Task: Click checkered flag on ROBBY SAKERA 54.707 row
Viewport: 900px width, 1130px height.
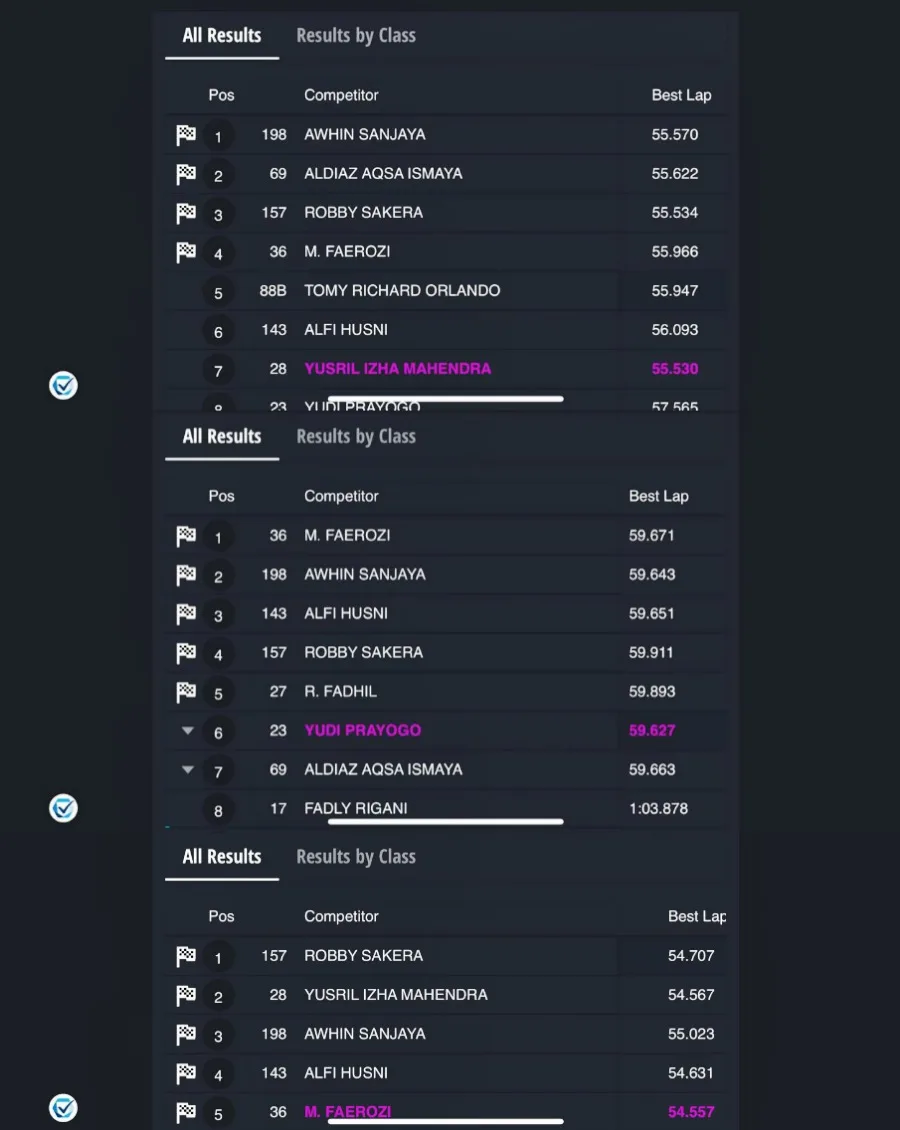Action: (x=186, y=956)
